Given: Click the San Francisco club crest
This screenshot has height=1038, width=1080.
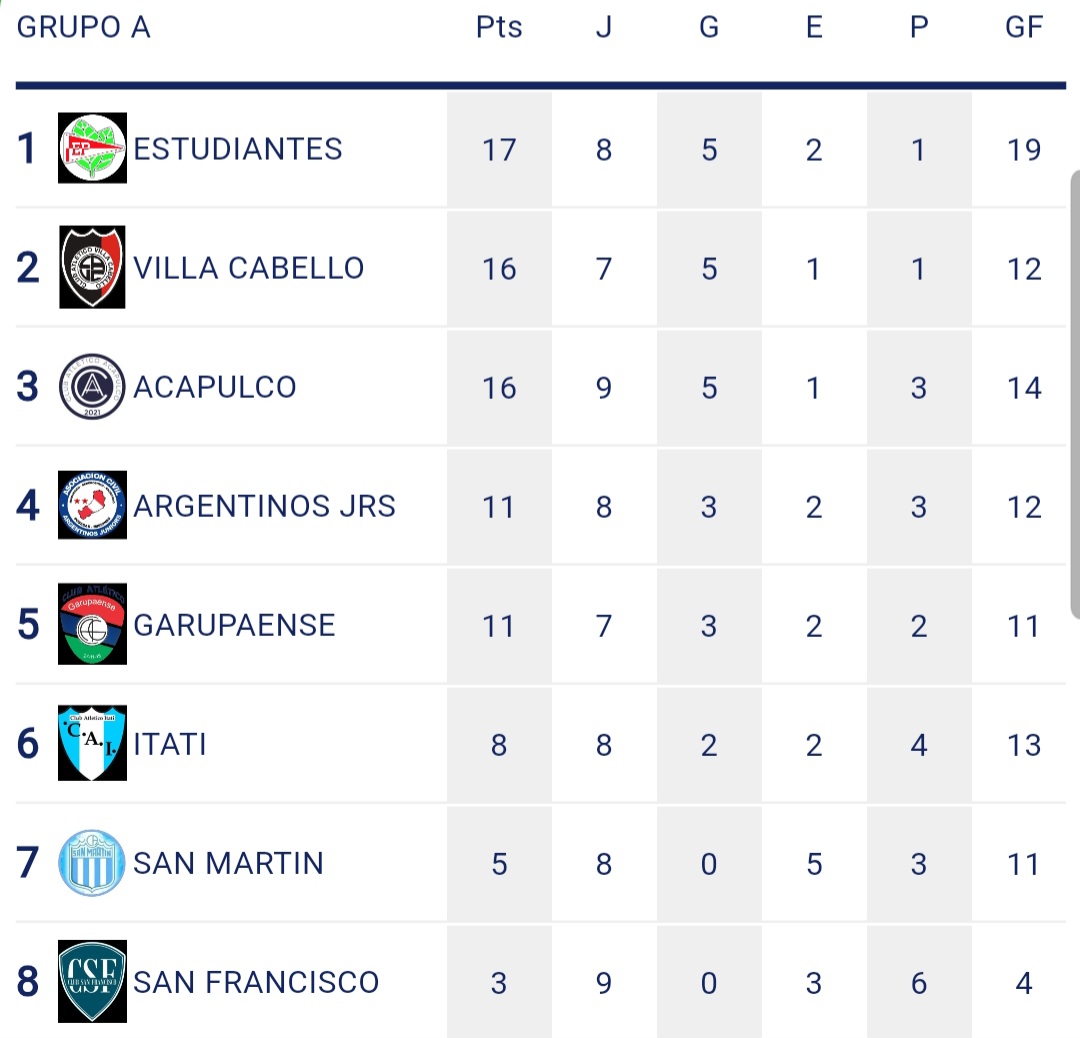Looking at the screenshot, I should pos(92,982).
